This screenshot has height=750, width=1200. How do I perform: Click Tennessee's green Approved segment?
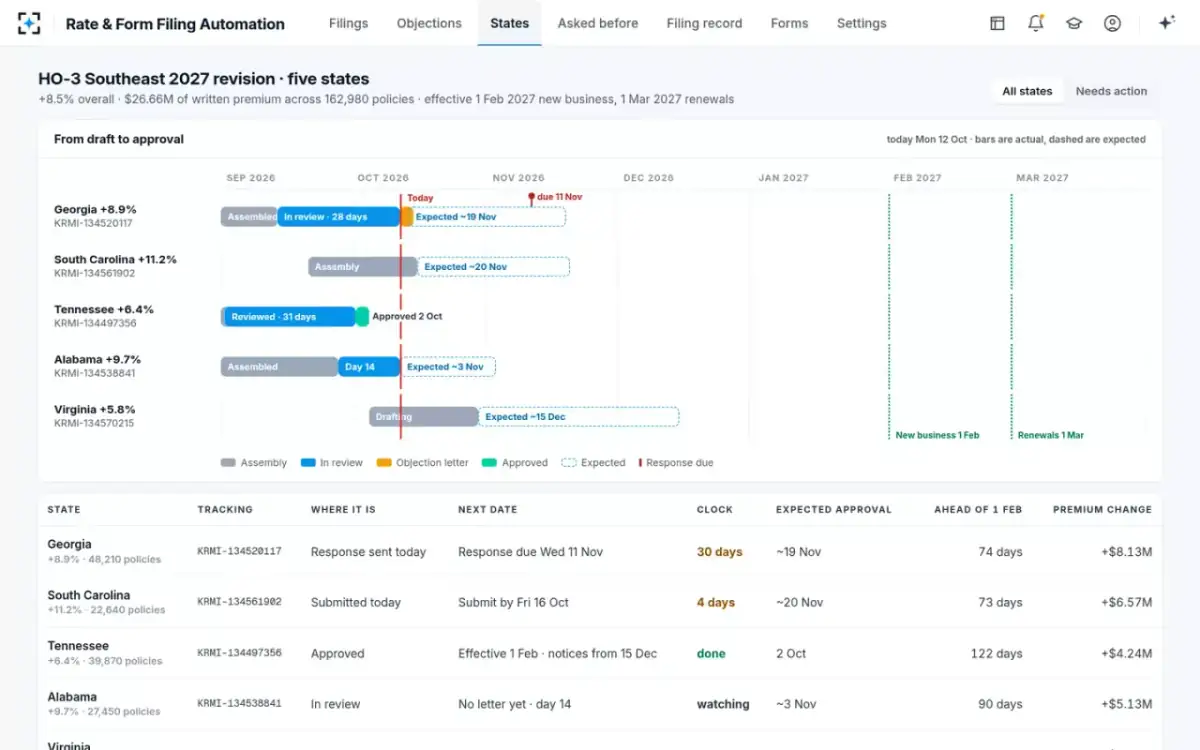point(362,317)
